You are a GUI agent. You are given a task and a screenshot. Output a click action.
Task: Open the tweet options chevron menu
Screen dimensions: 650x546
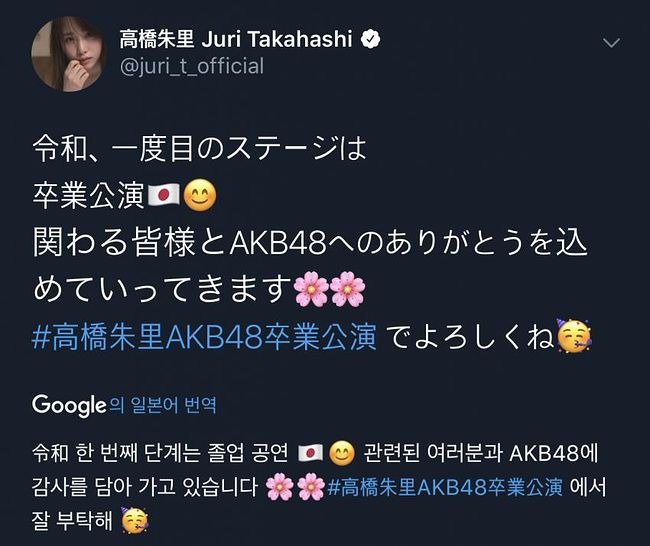(x=611, y=42)
